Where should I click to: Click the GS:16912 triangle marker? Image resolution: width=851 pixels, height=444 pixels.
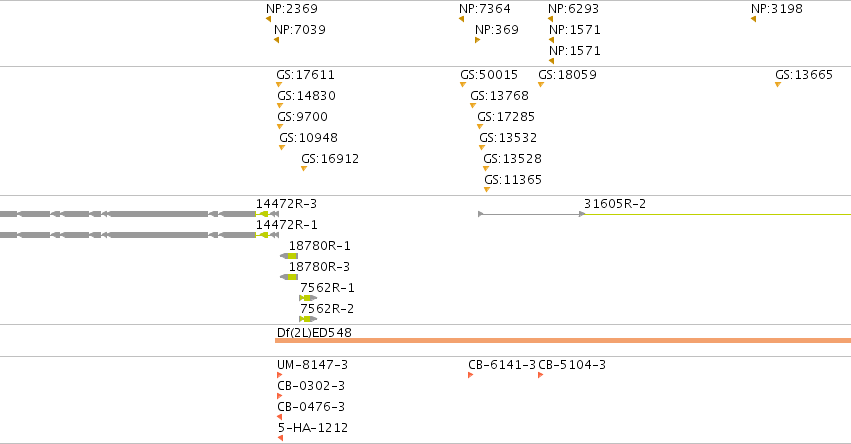pos(304,169)
